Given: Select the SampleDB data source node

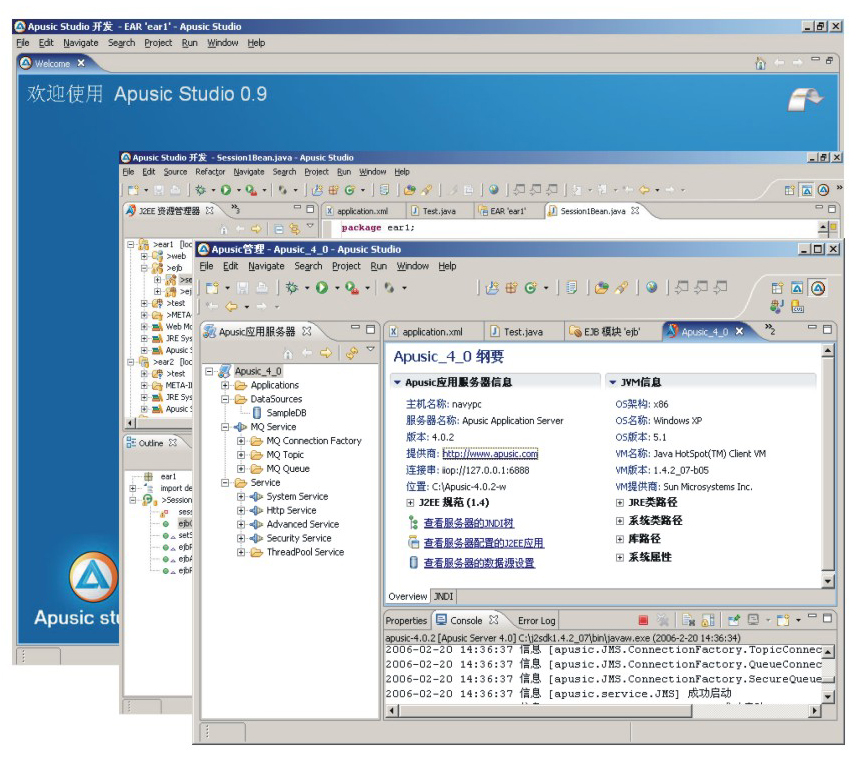Looking at the screenshot, I should (286, 412).
